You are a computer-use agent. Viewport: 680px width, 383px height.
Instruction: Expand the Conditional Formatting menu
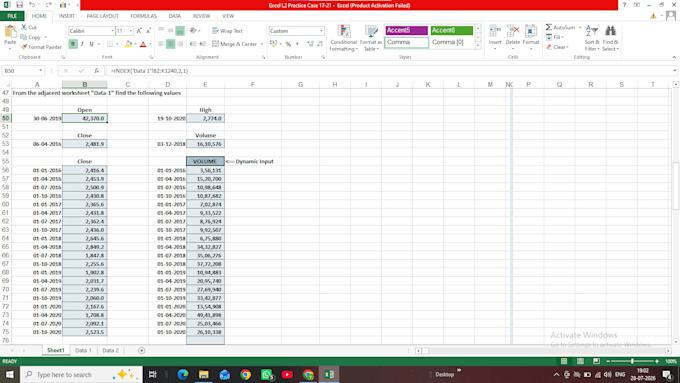pos(343,38)
